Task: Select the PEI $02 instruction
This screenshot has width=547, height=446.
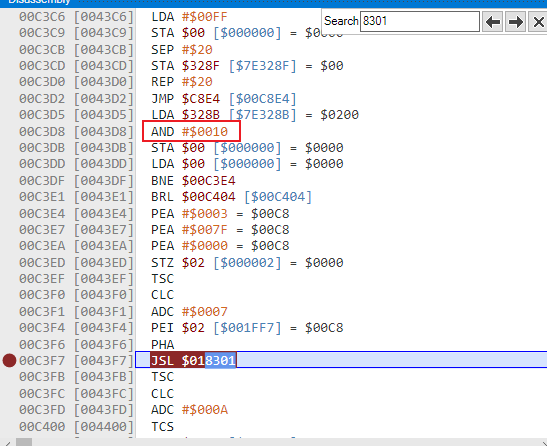Action: point(247,328)
